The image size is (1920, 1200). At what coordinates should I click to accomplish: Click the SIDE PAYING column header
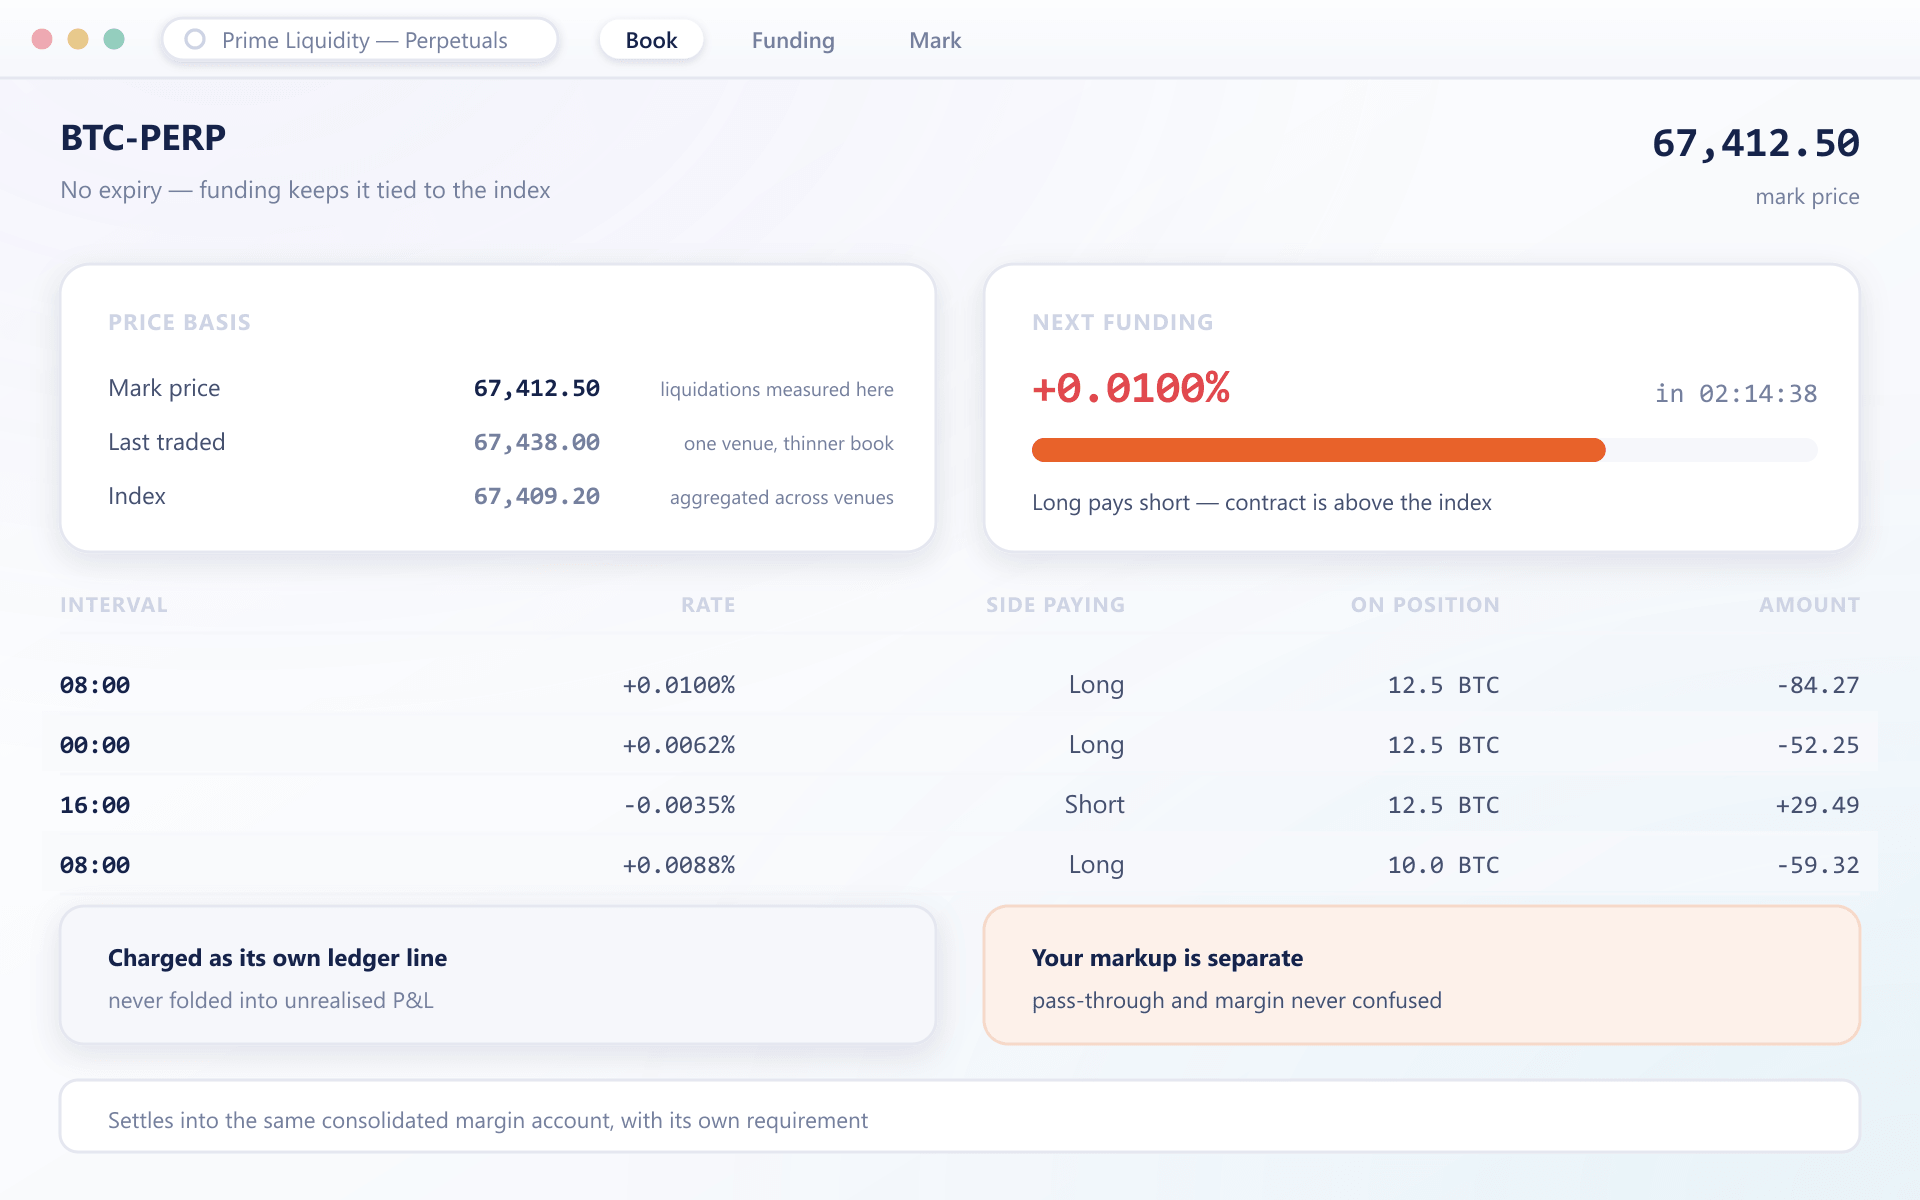pyautogui.click(x=1055, y=605)
